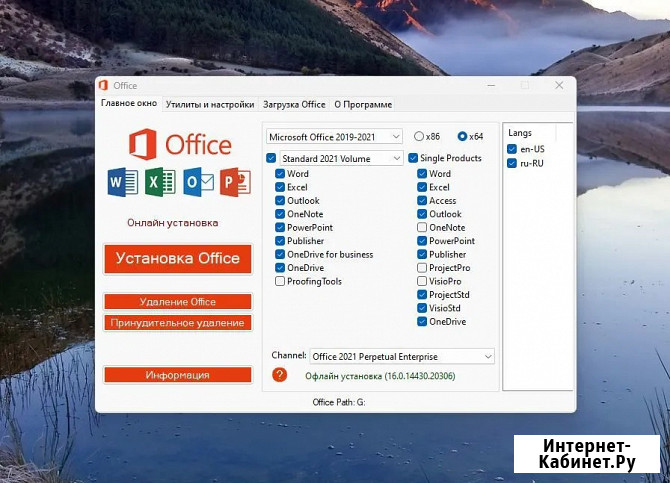Click the large Office logo
Viewport: 670px width, 483px height.
(x=180, y=144)
